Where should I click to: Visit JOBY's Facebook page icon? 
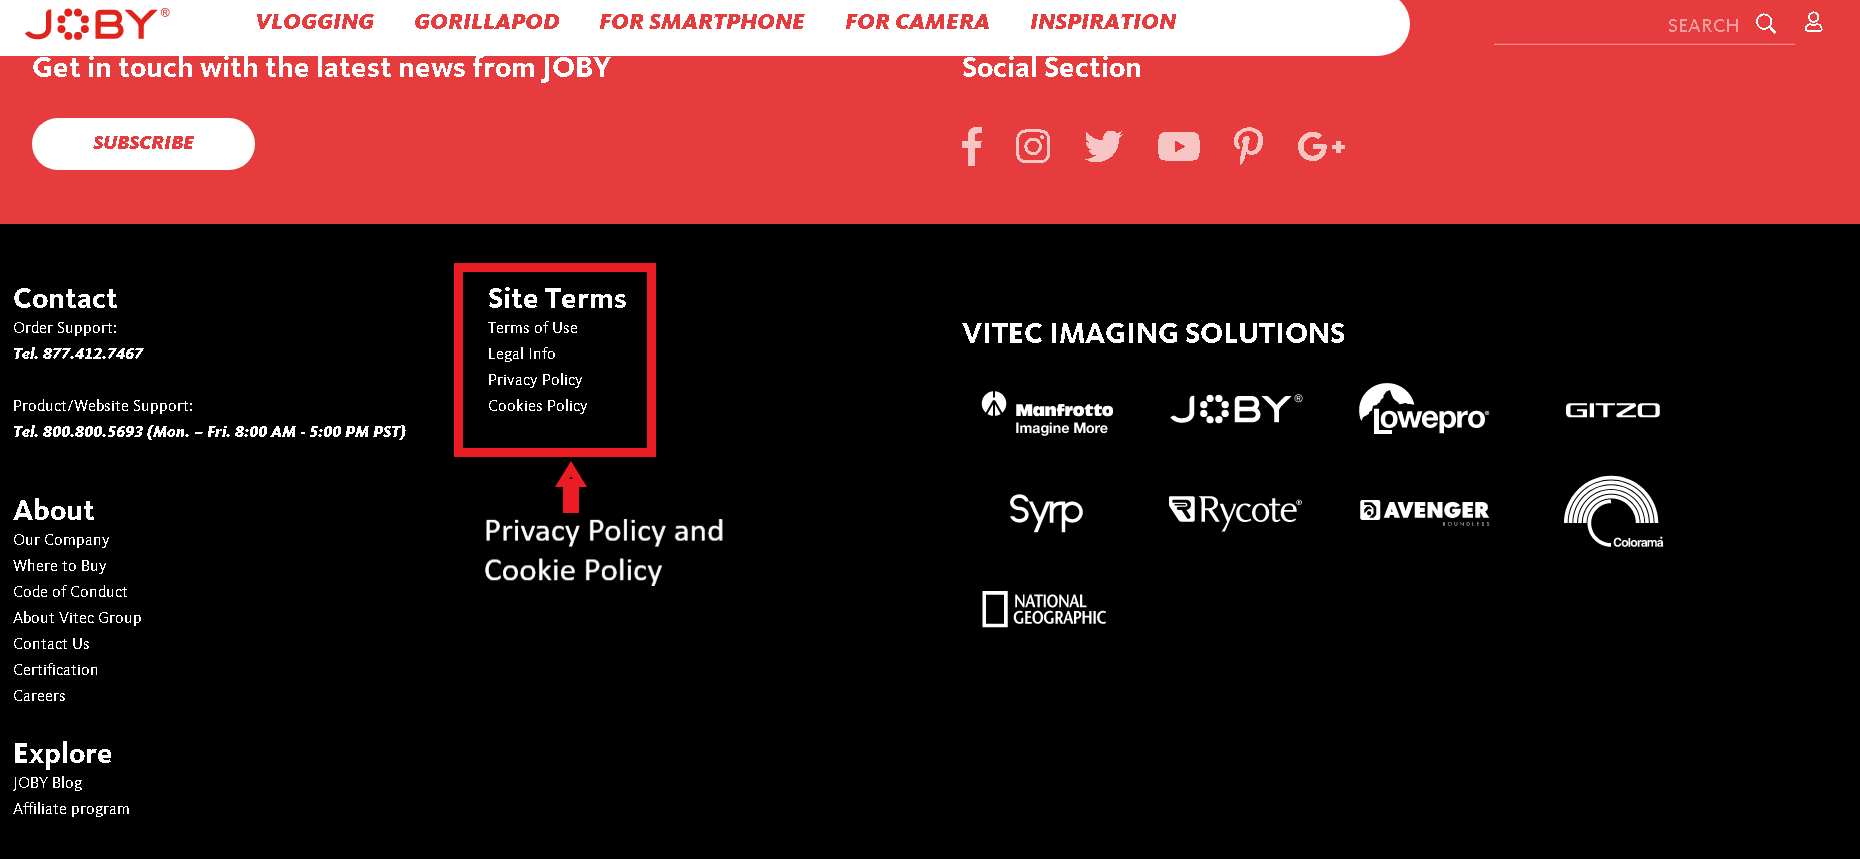coord(972,146)
